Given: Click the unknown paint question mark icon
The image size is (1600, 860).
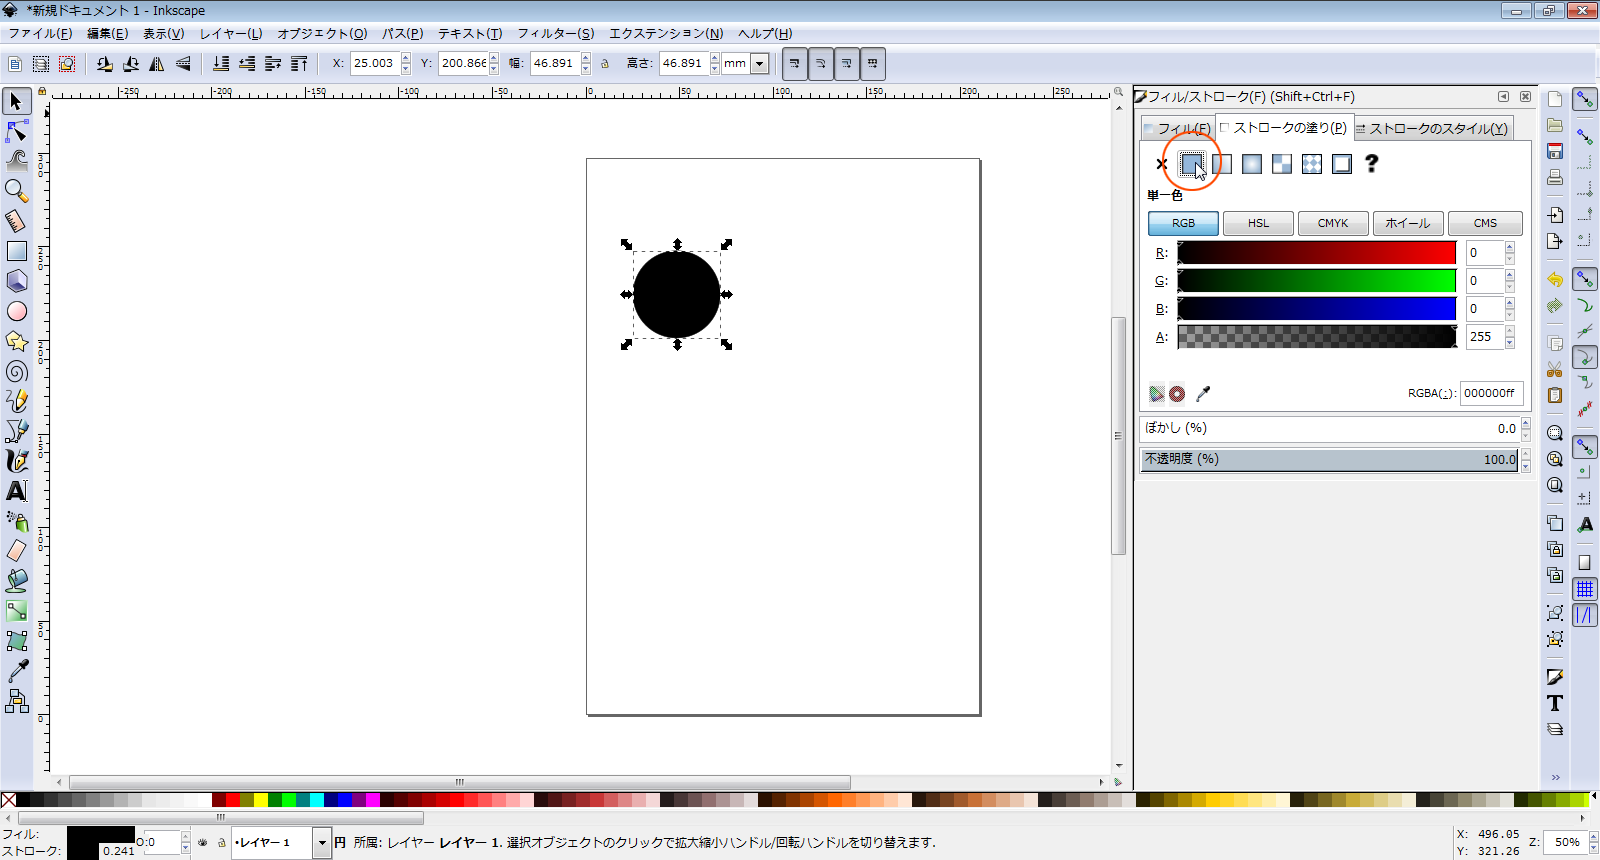Looking at the screenshot, I should click(x=1371, y=164).
